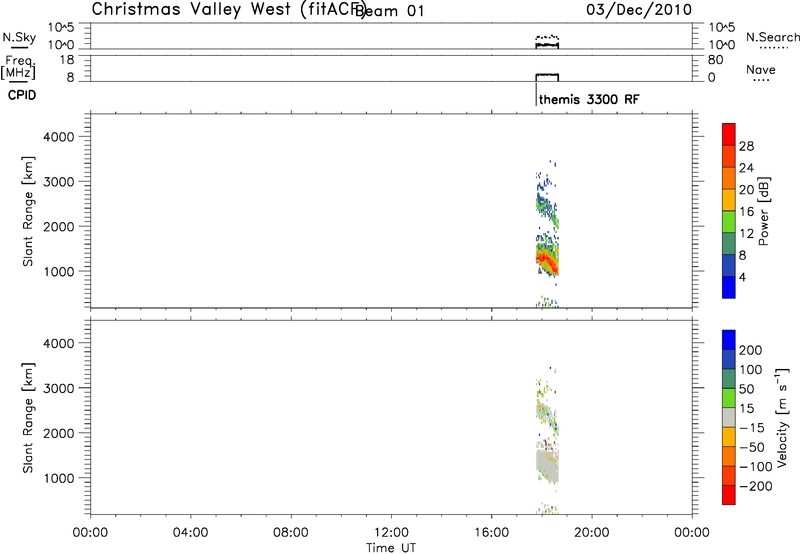This screenshot has height=554, width=800.
Task: Click the 'Freq. [MHz]' legend label
Action: (19, 68)
